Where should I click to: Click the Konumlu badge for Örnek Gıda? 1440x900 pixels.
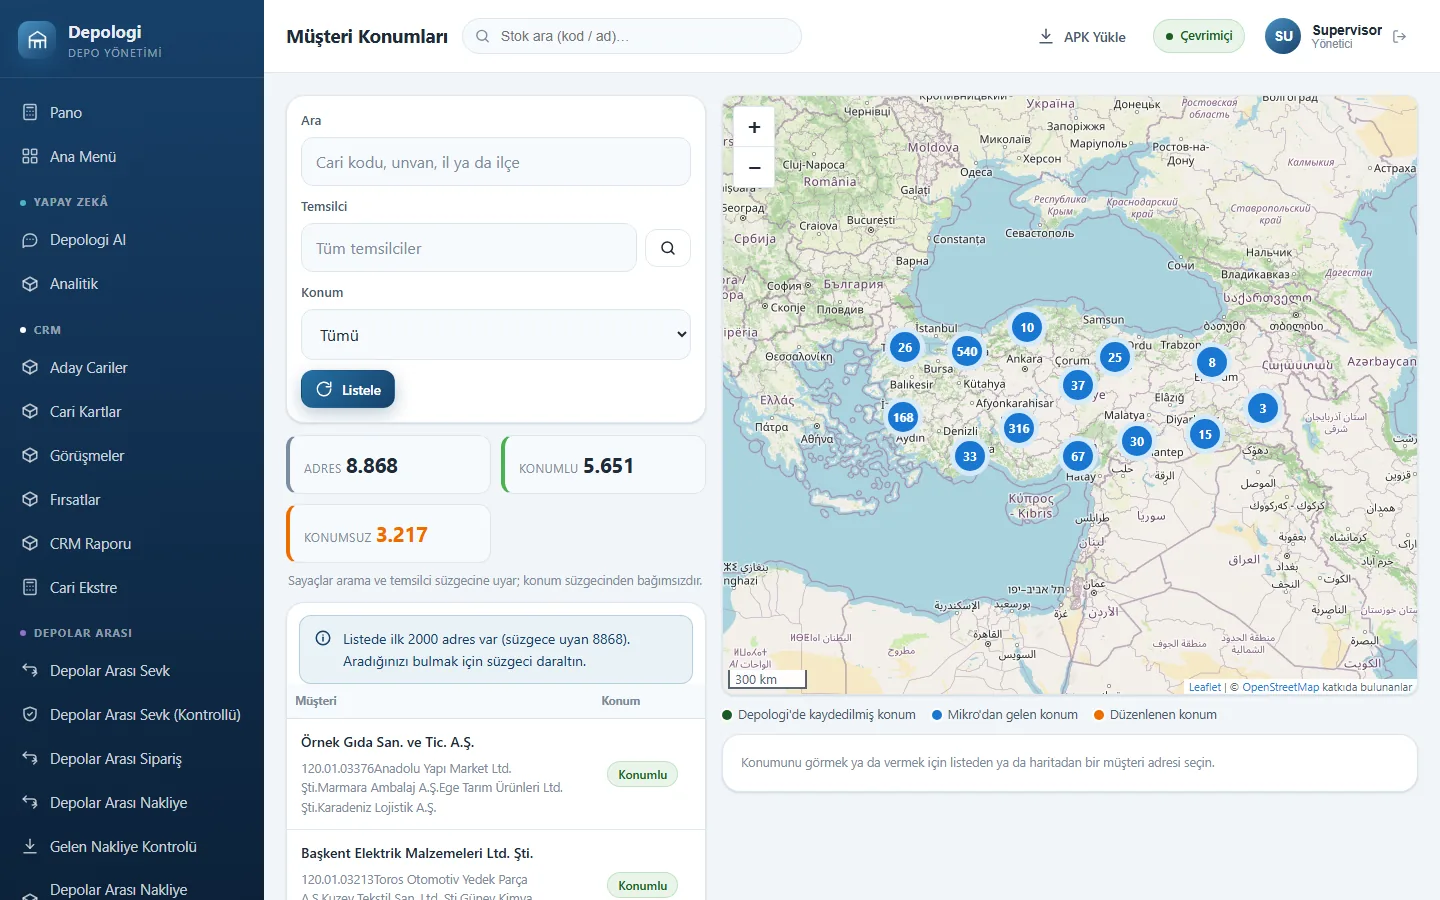[x=642, y=775]
